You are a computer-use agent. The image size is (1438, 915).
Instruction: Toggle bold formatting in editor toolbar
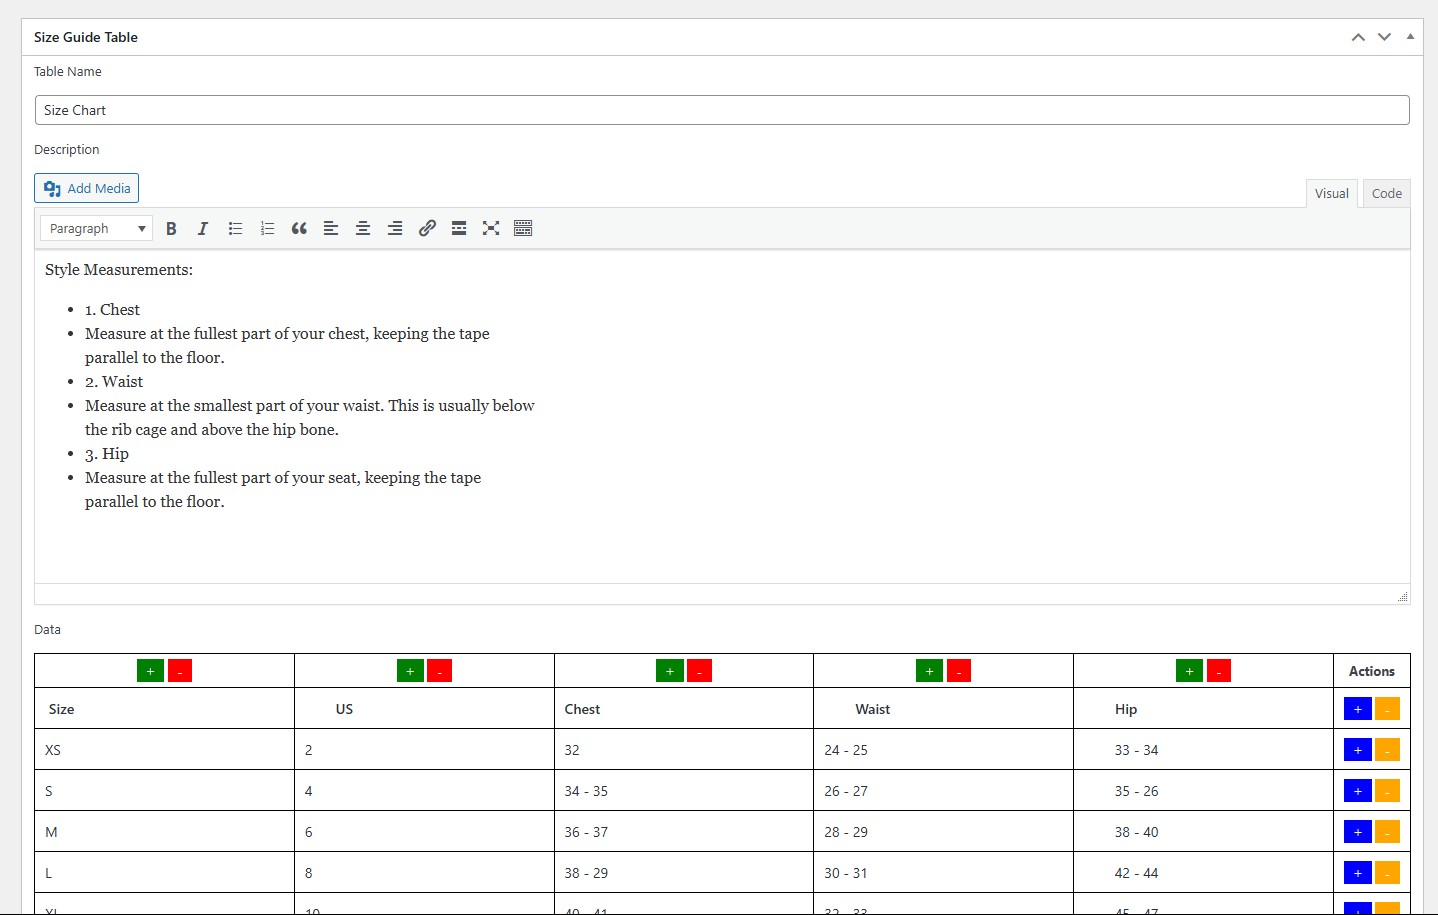[171, 228]
